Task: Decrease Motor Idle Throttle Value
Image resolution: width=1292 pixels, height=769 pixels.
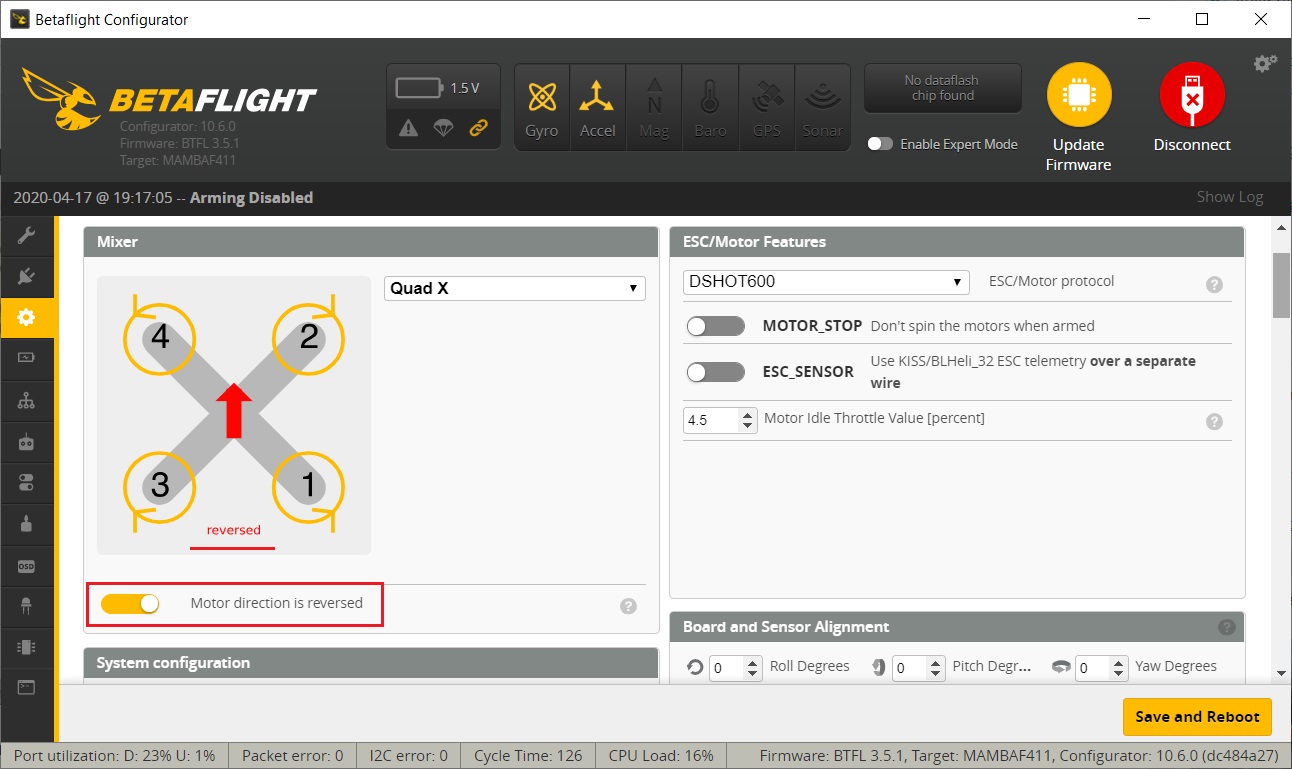Action: coord(748,426)
